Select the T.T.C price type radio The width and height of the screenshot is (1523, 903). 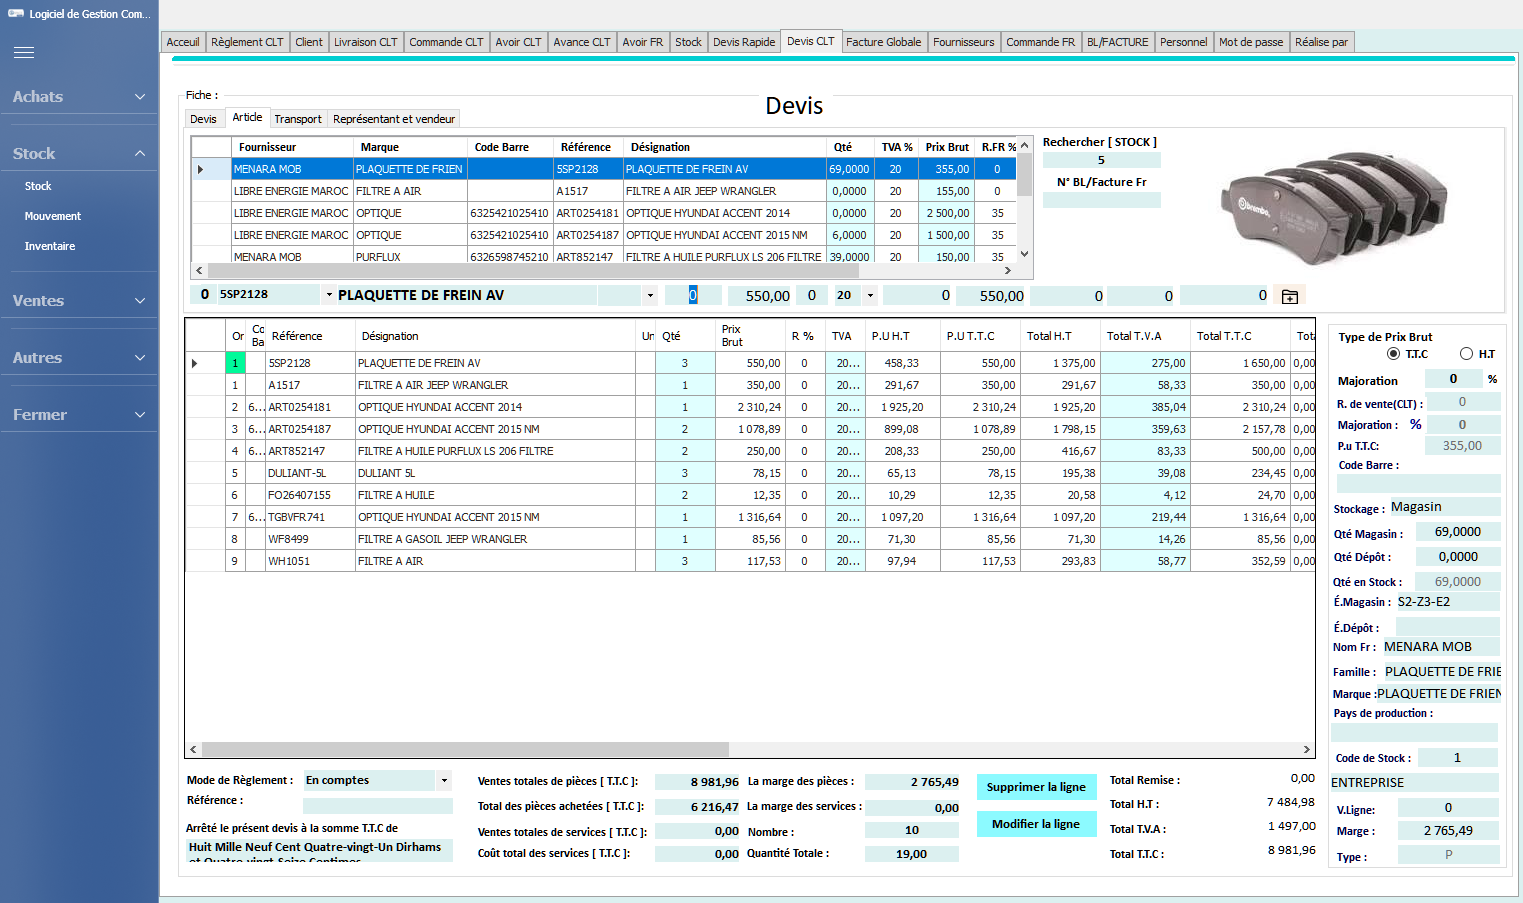coord(1393,354)
